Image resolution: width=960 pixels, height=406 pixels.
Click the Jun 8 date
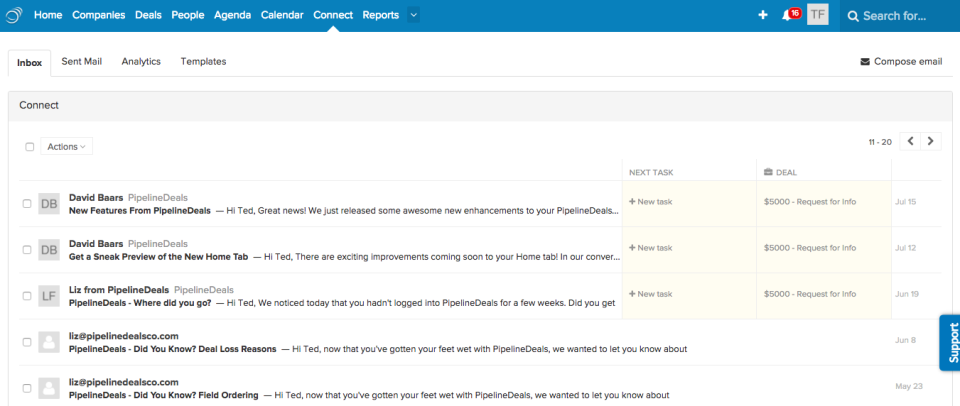pos(906,340)
